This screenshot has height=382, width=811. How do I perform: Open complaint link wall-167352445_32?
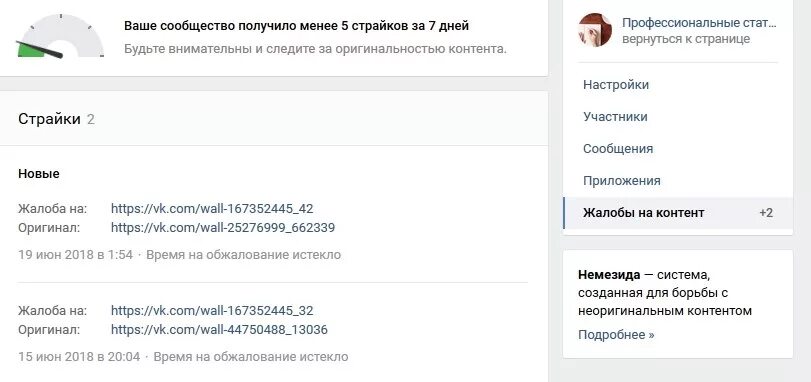pos(212,311)
